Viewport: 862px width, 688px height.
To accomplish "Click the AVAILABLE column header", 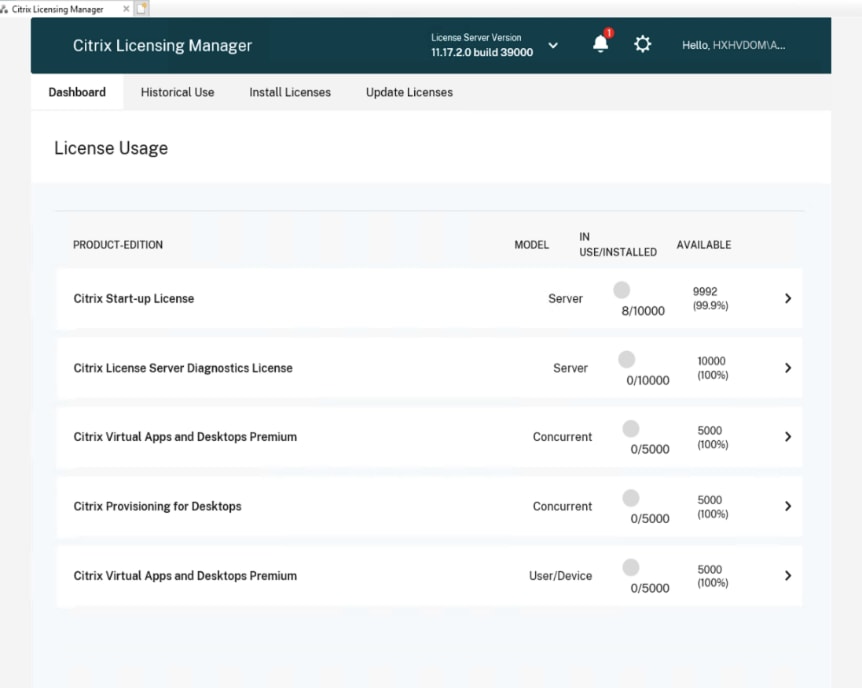I will [x=704, y=245].
